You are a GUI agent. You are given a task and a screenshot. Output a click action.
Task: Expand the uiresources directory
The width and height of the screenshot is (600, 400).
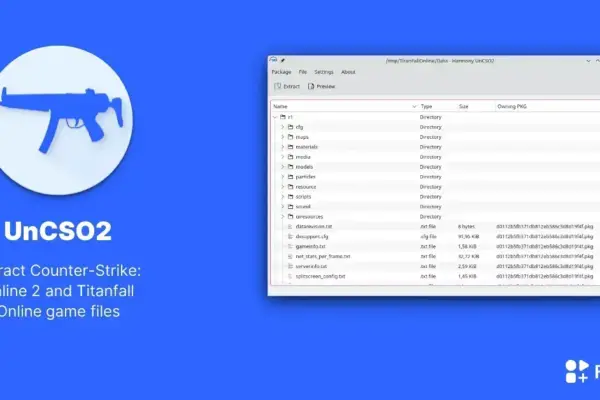(283, 217)
